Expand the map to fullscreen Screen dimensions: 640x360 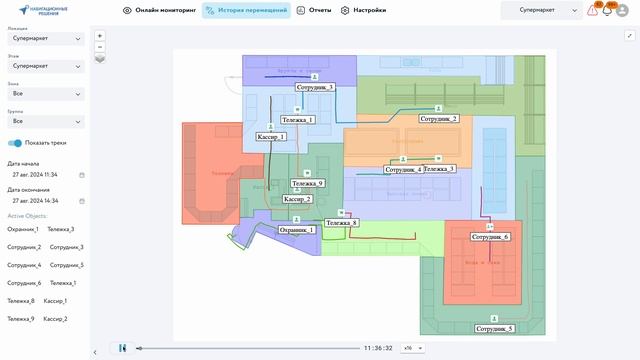630,36
